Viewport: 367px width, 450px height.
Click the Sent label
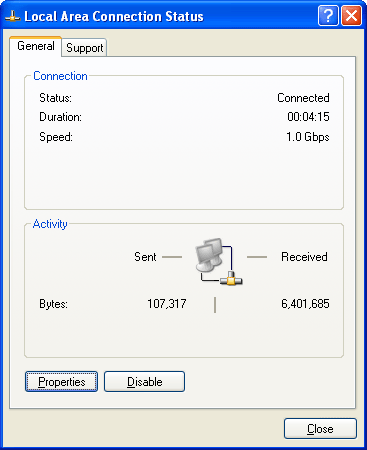(x=145, y=257)
